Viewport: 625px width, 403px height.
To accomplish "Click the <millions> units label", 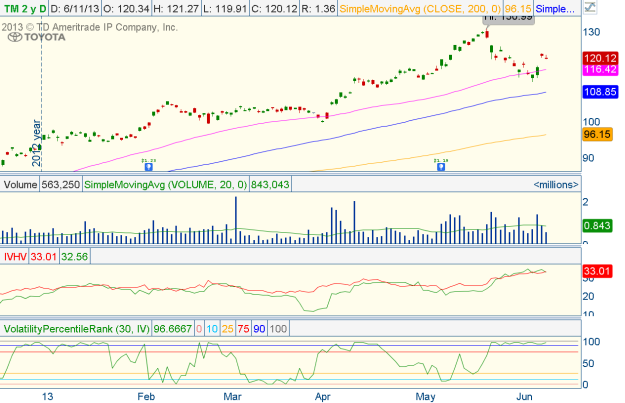I will click(556, 185).
